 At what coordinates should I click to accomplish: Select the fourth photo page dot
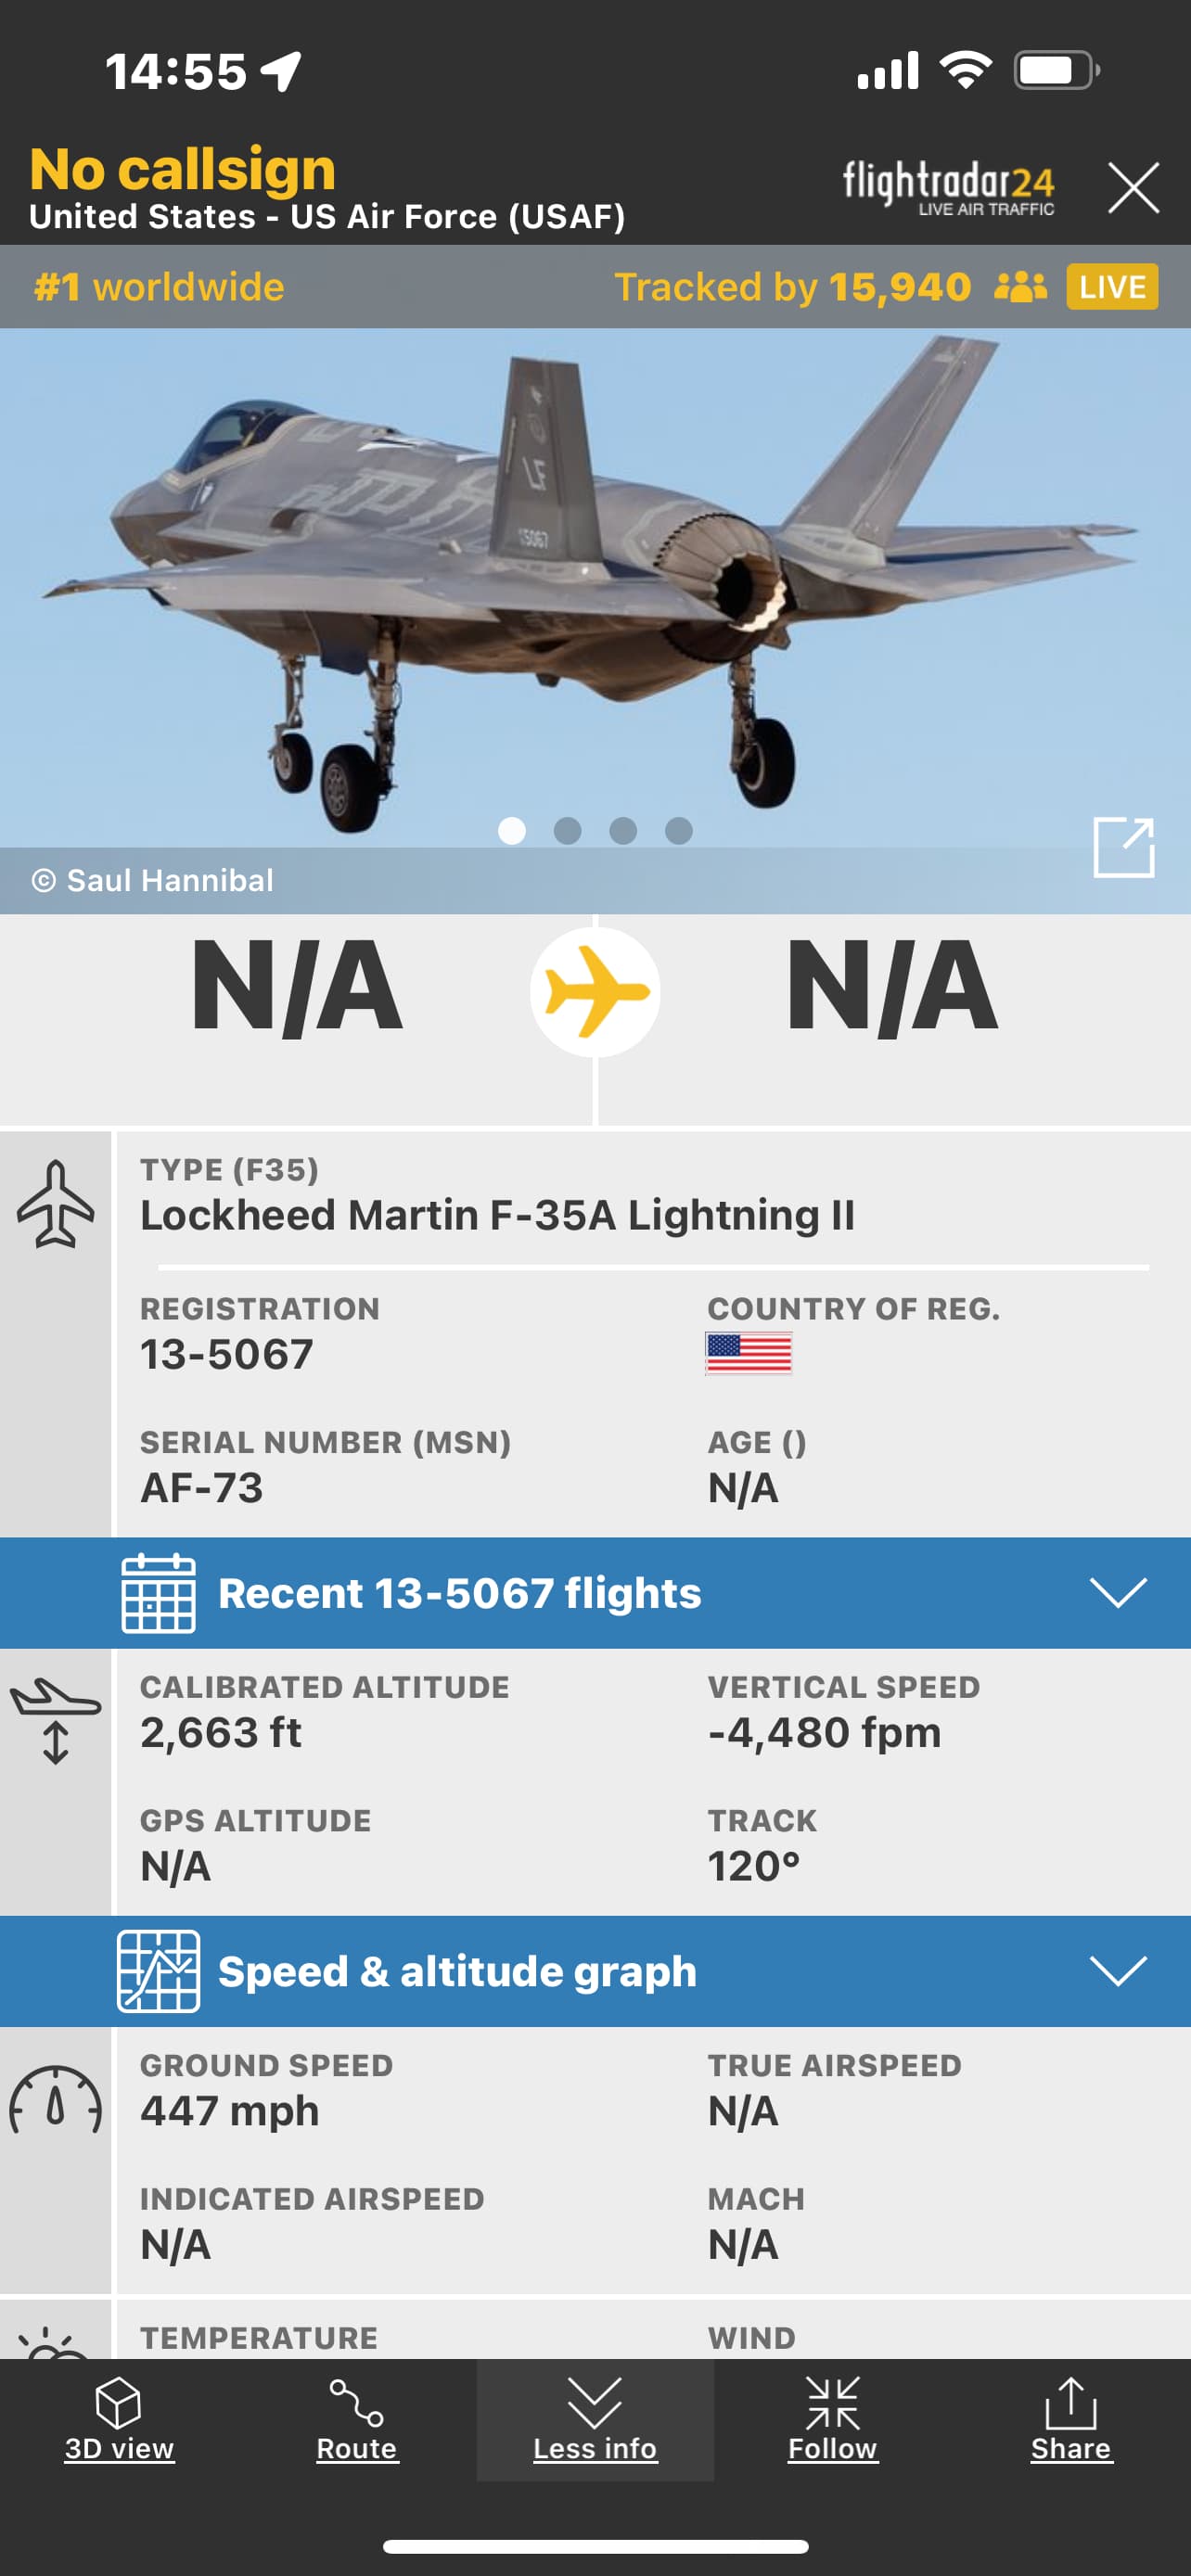point(679,831)
